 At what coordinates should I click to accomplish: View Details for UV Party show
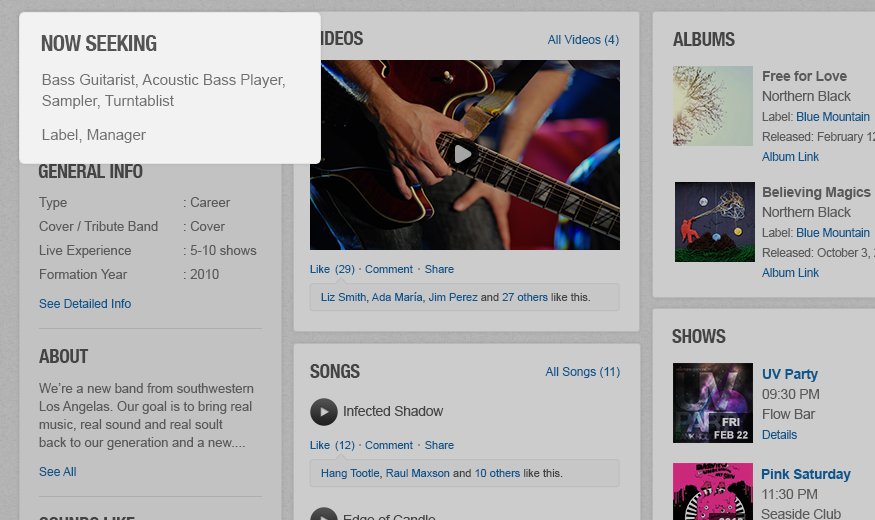[780, 435]
